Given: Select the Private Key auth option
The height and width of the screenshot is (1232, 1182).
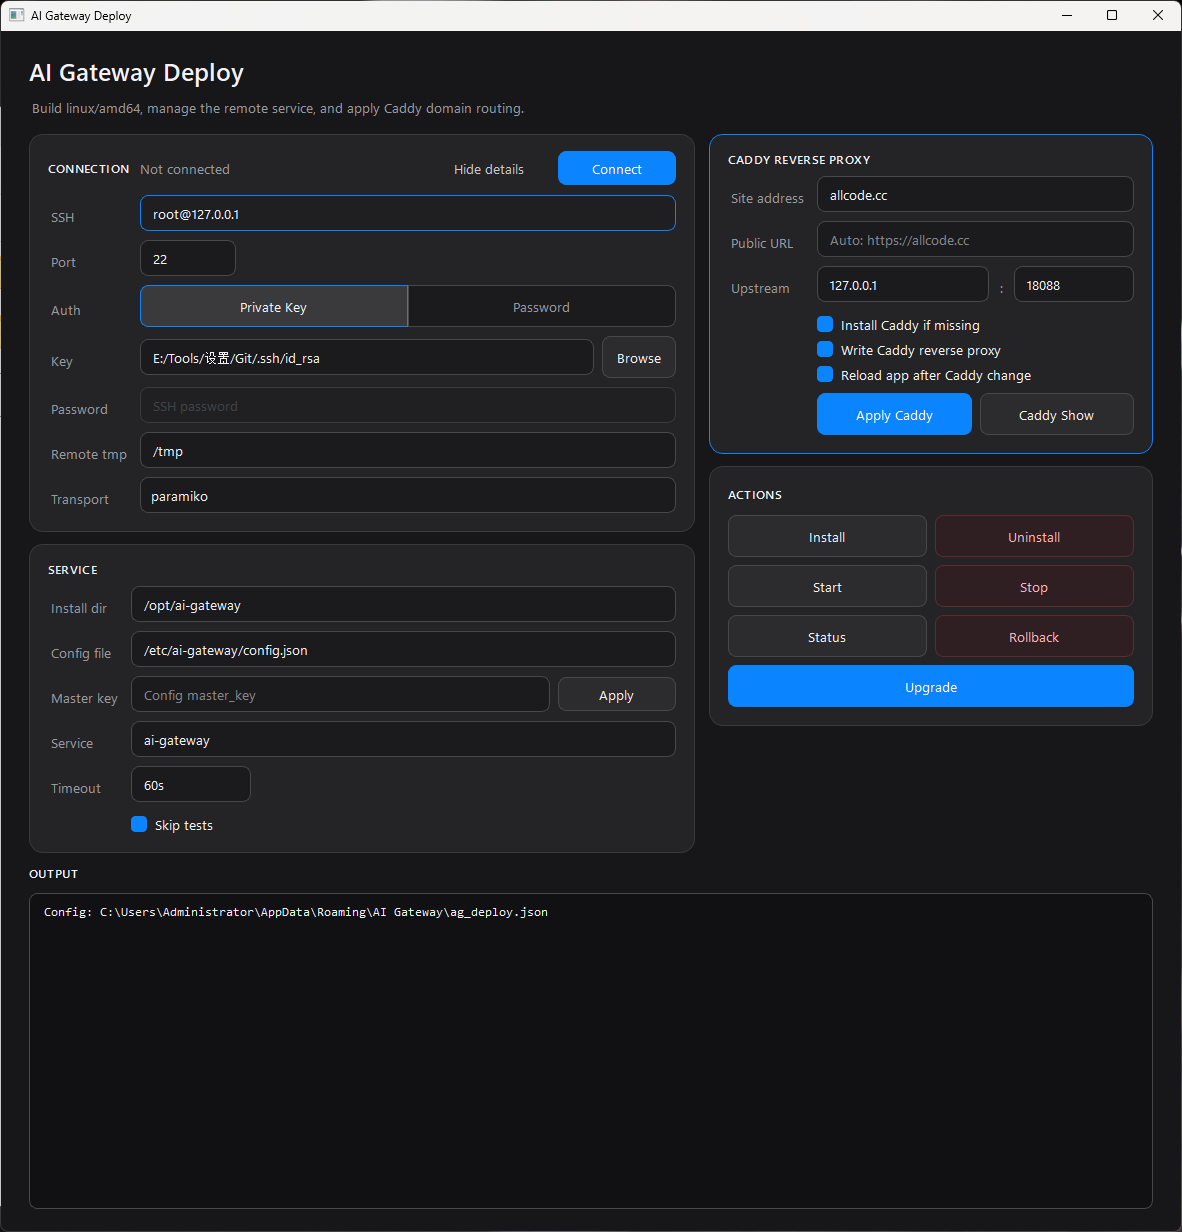Looking at the screenshot, I should [x=274, y=307].
